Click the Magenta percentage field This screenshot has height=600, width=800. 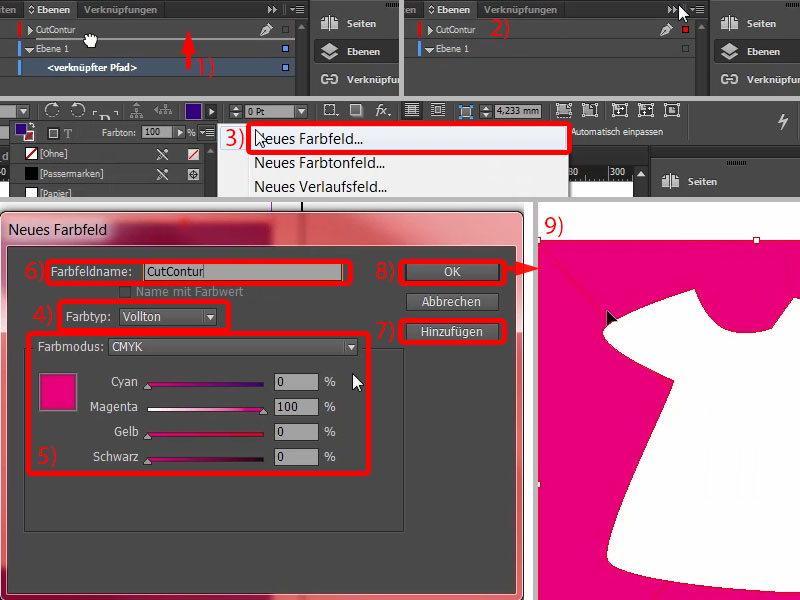[x=296, y=407]
